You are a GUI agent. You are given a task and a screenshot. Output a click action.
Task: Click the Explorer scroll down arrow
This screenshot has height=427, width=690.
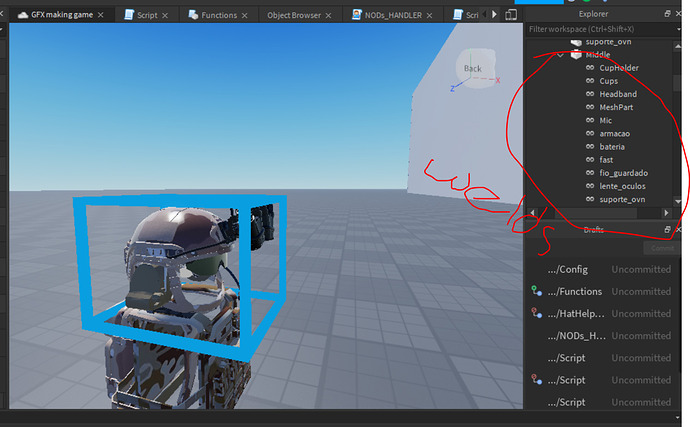click(x=677, y=202)
